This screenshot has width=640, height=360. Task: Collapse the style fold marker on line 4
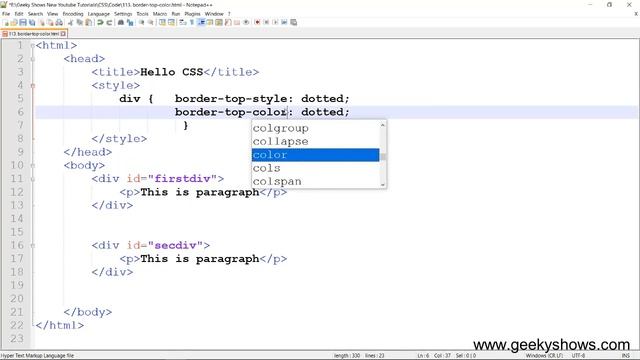click(x=33, y=86)
